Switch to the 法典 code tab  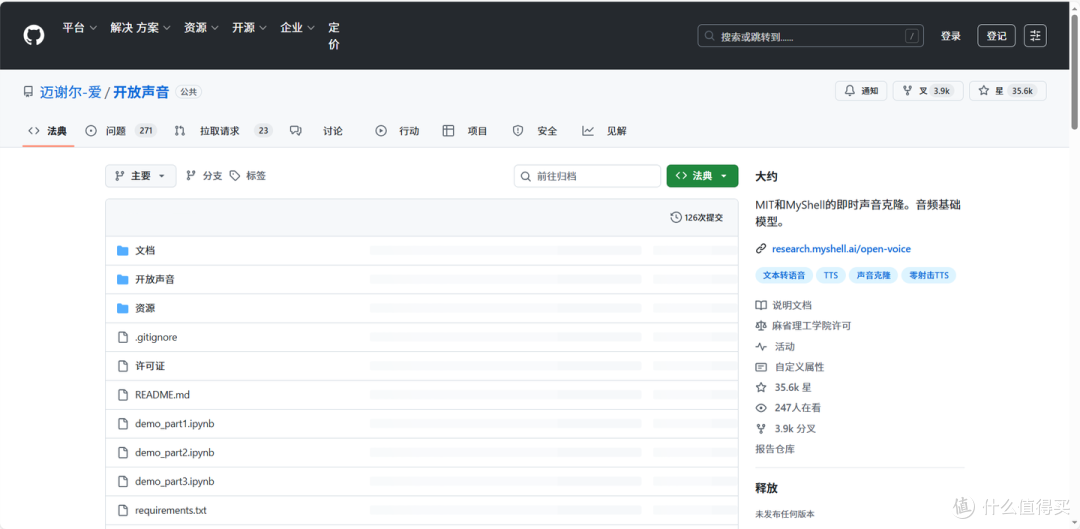48,131
